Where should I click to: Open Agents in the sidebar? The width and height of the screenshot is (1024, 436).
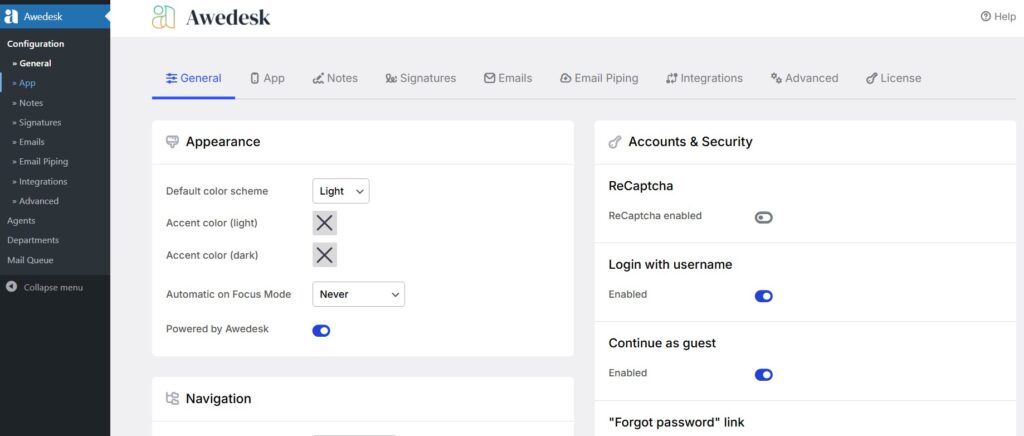[x=21, y=220]
